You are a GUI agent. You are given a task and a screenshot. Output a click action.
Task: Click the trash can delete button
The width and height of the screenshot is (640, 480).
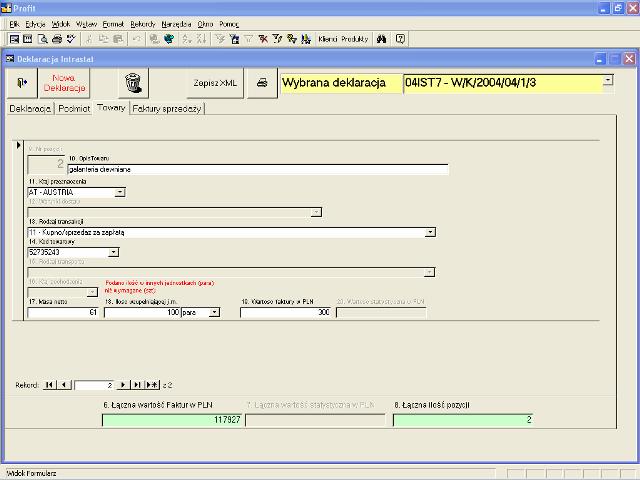133,83
